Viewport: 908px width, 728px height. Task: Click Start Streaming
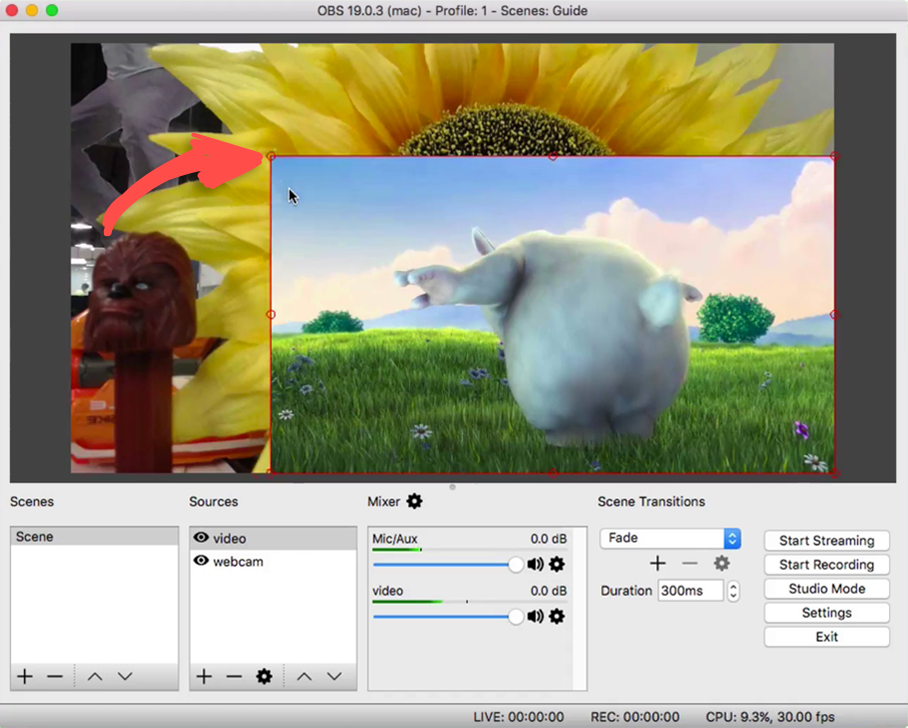(826, 540)
